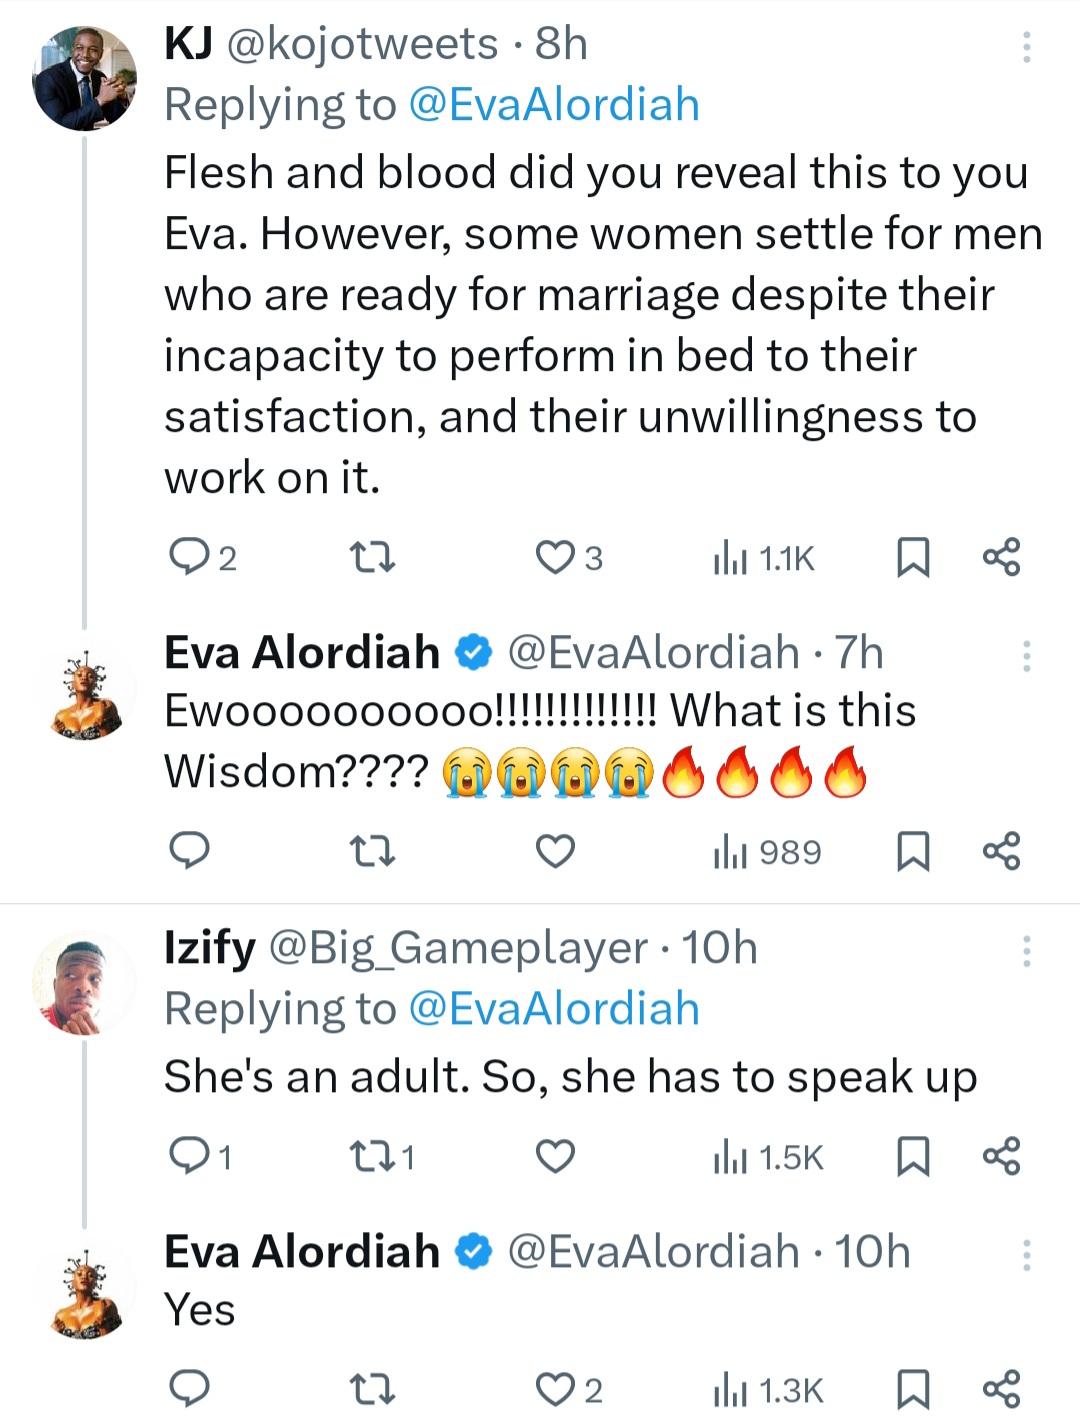Open more options on Eva's 7h tweet

pyautogui.click(x=1026, y=656)
